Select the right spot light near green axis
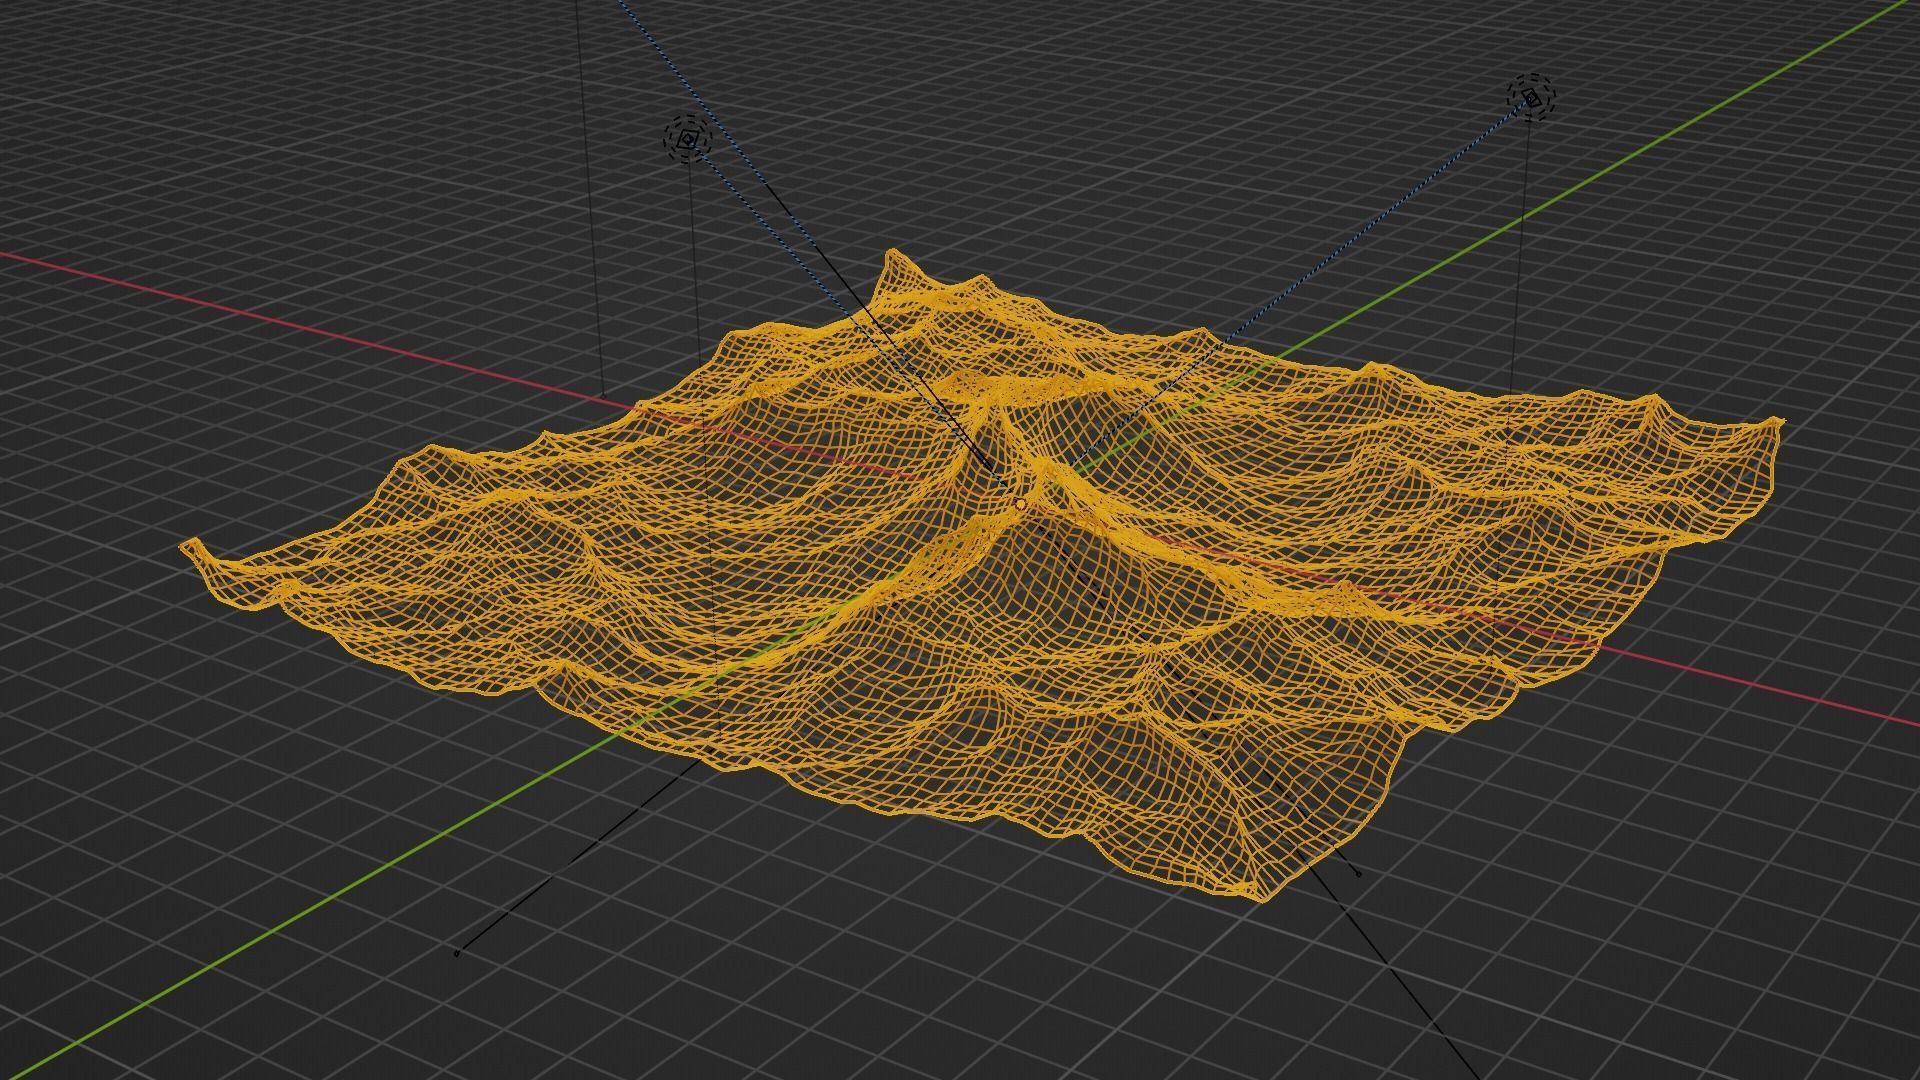The width and height of the screenshot is (1920, 1080). pos(1532,97)
